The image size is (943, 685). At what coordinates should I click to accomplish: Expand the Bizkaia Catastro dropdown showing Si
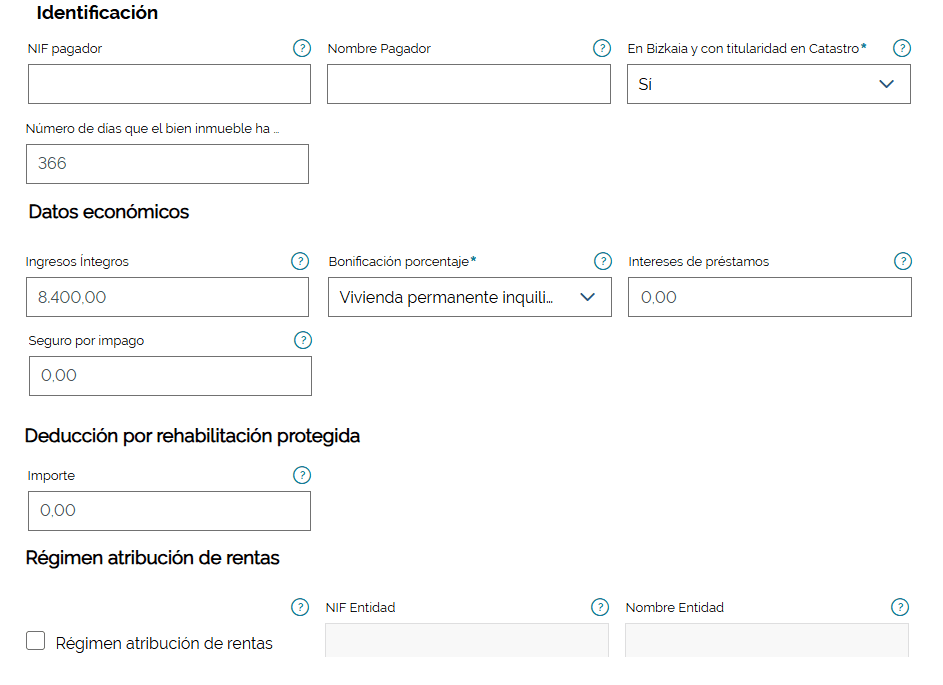pyautogui.click(x=768, y=85)
